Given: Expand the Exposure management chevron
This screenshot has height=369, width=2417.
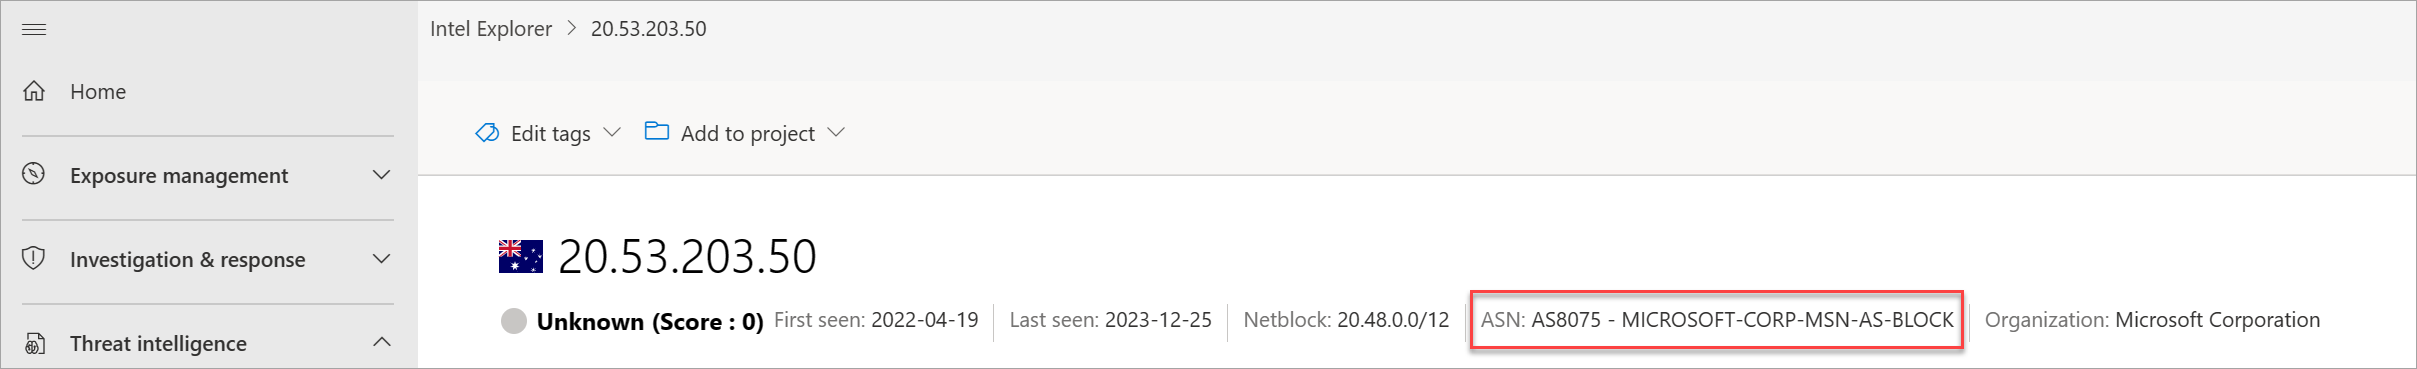Looking at the screenshot, I should (381, 175).
